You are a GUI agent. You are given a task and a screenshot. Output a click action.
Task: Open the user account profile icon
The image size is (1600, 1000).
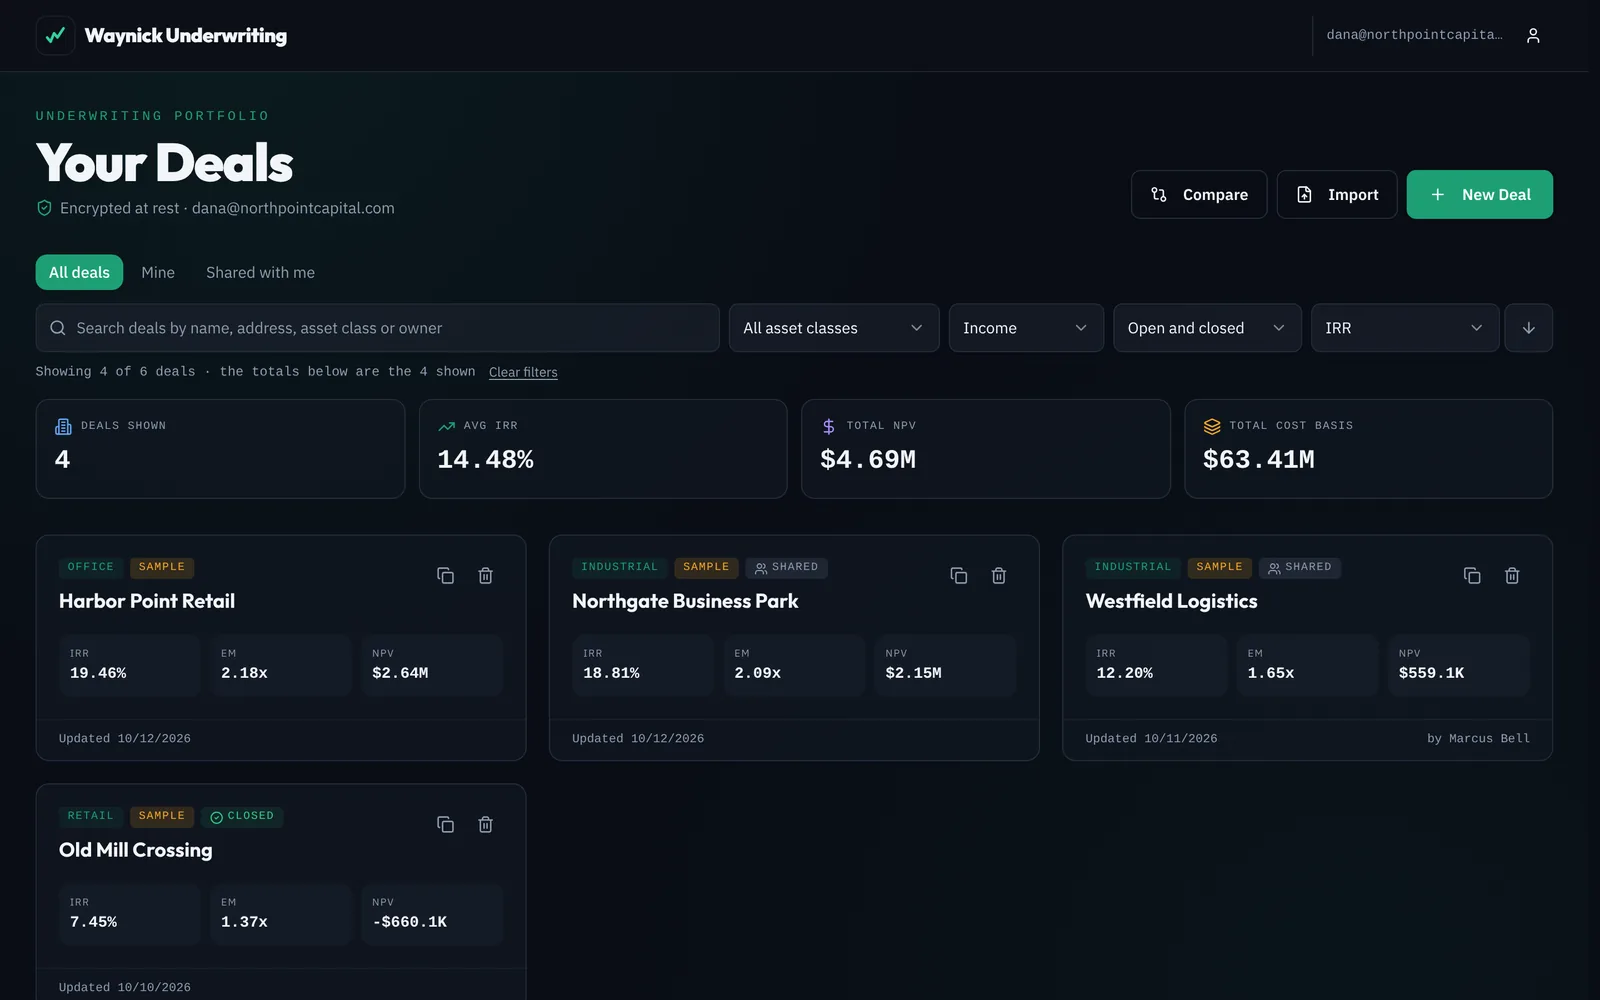(x=1533, y=35)
